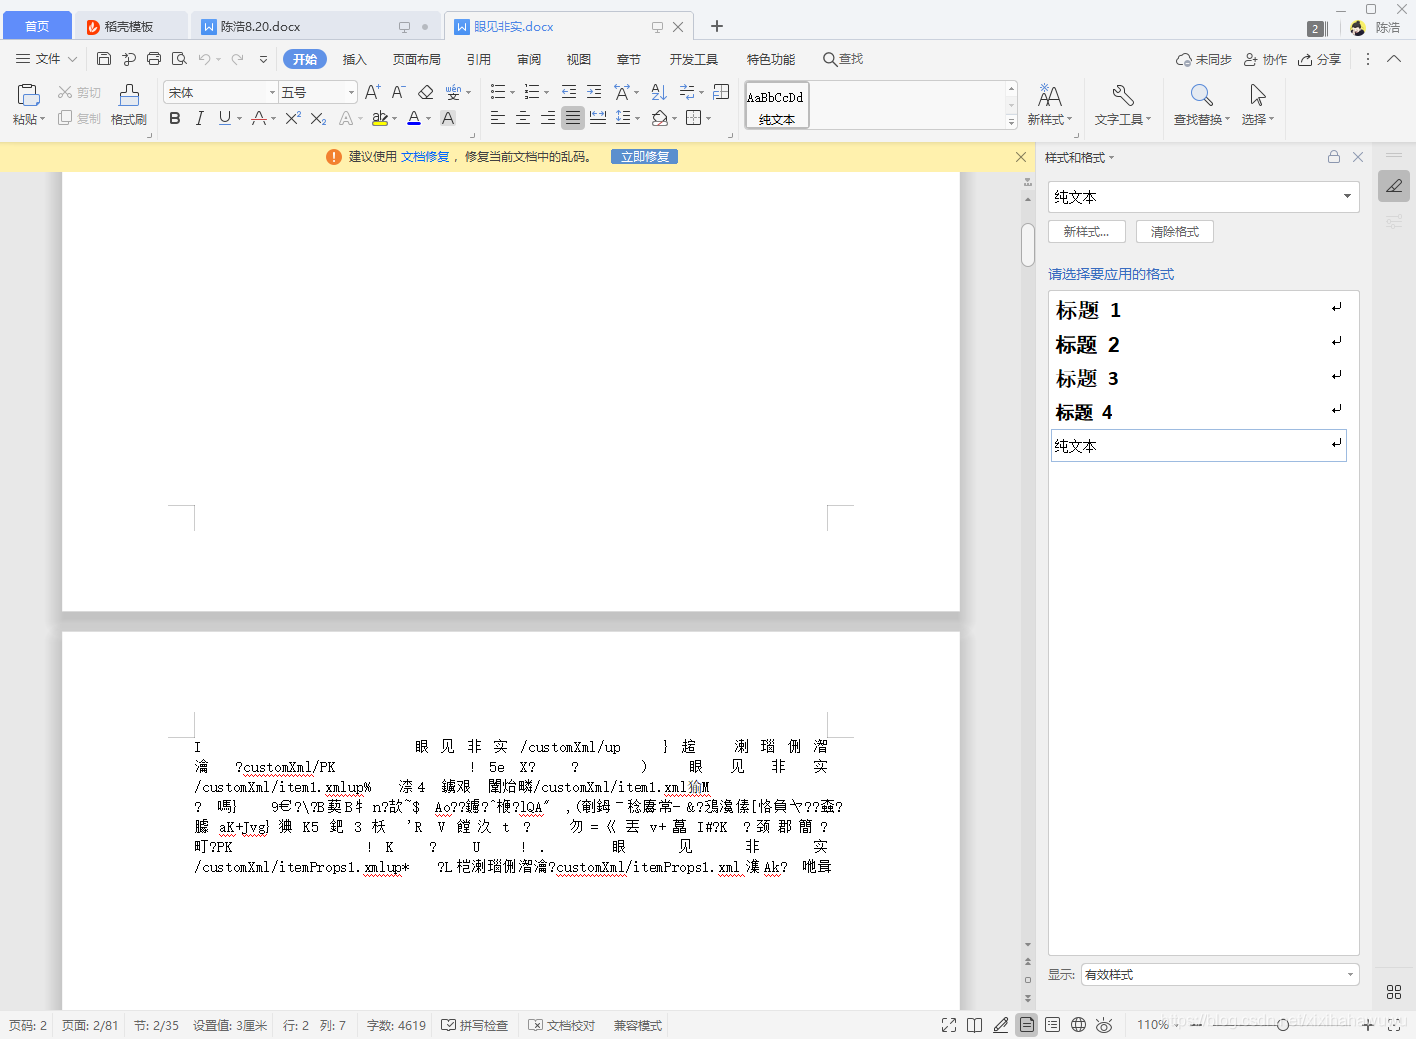Viewport: 1416px width, 1039px height.
Task: Click the 协作 collaborate button
Action: [x=1265, y=60]
